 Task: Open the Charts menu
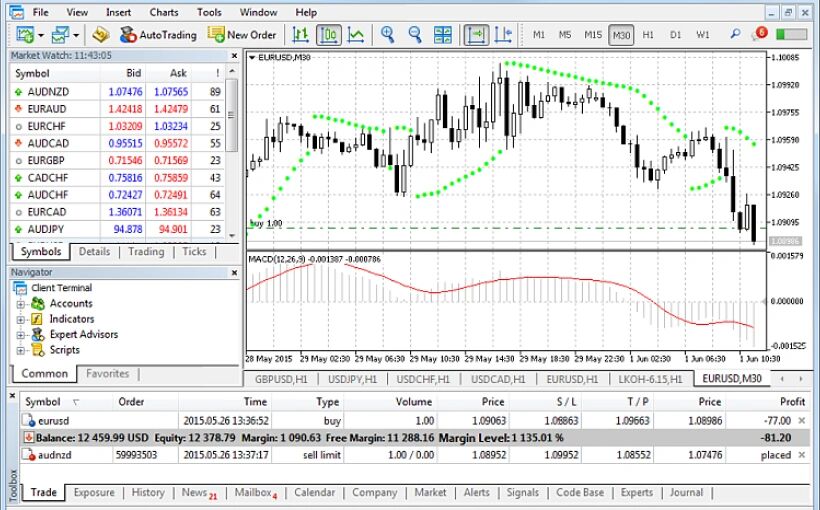point(164,12)
